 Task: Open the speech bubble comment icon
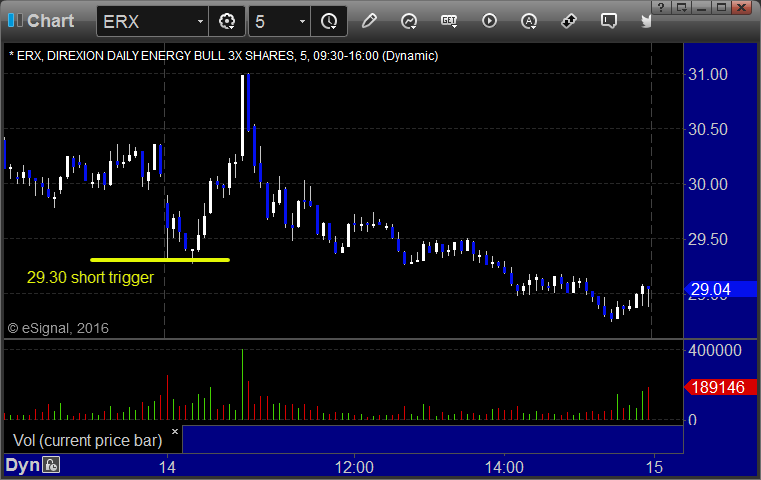pos(609,21)
